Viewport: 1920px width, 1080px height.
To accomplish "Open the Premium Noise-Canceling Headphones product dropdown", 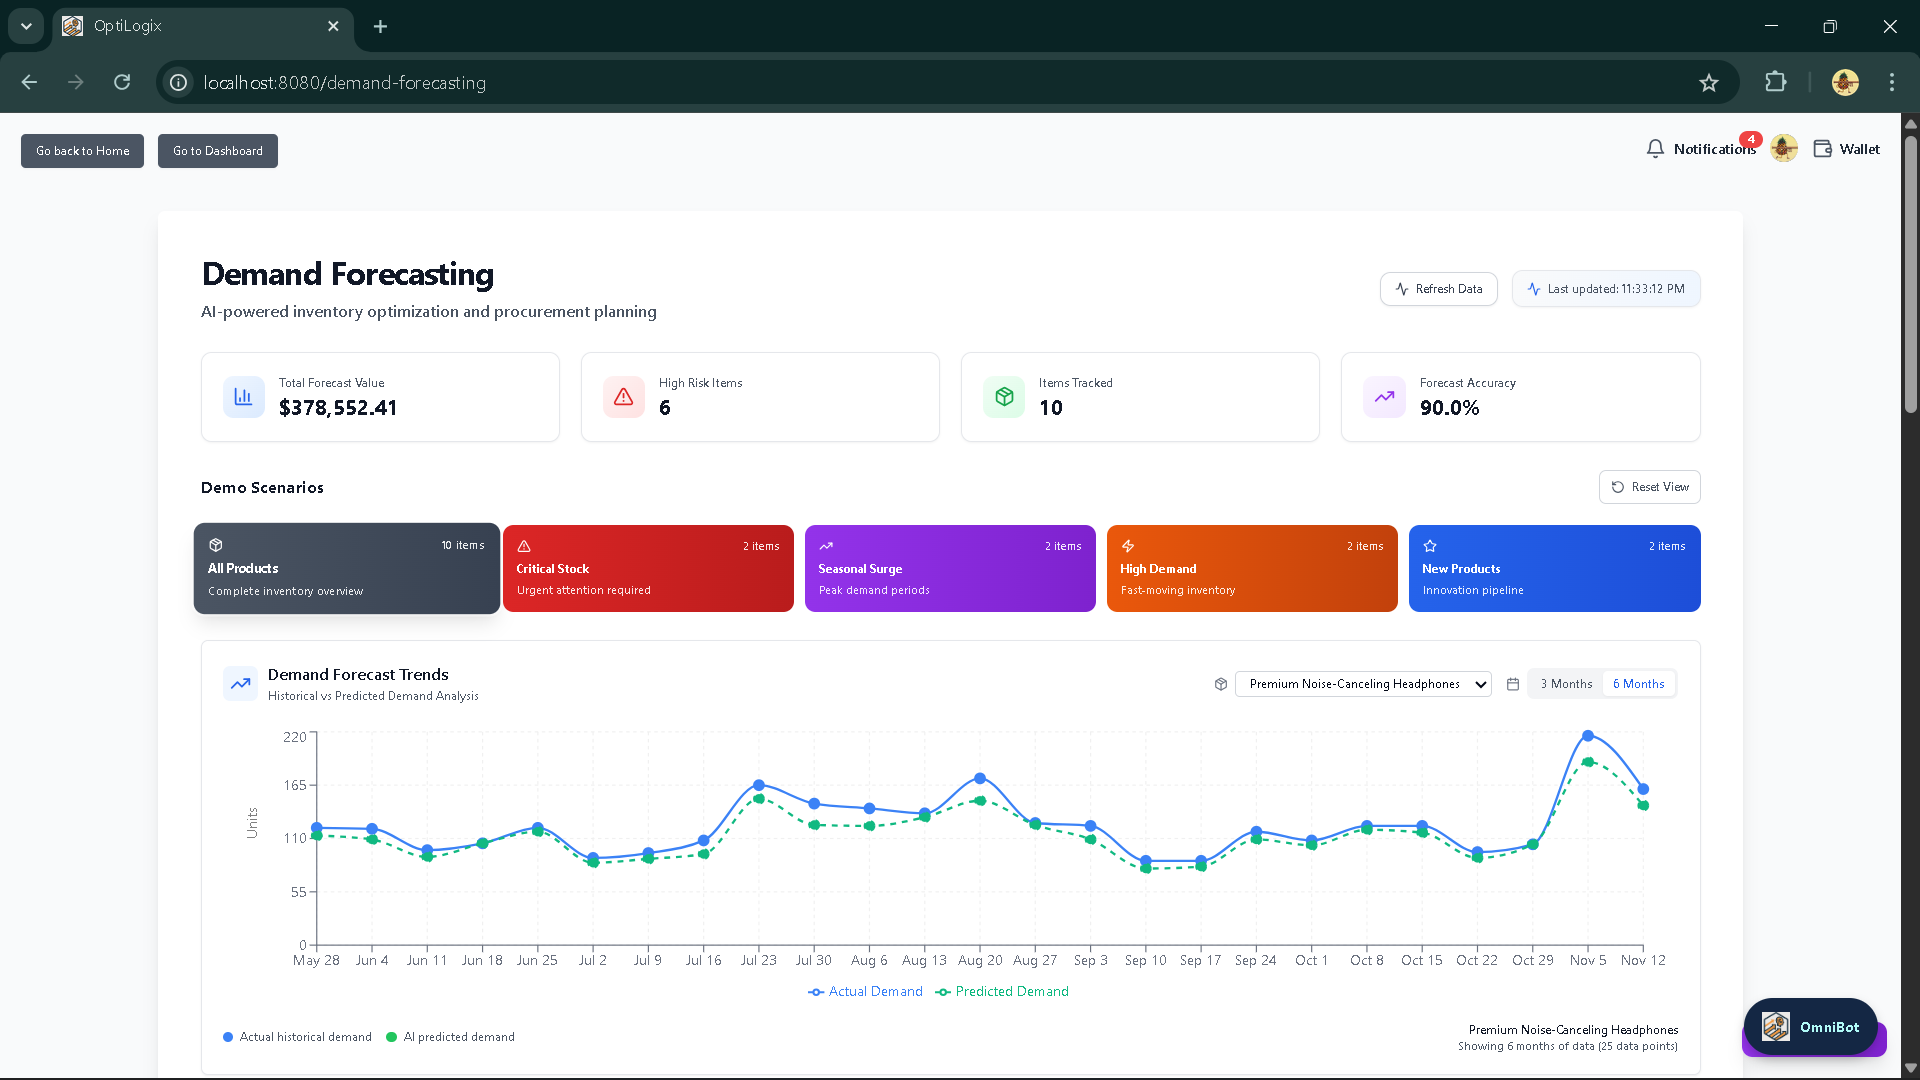I will [1362, 684].
